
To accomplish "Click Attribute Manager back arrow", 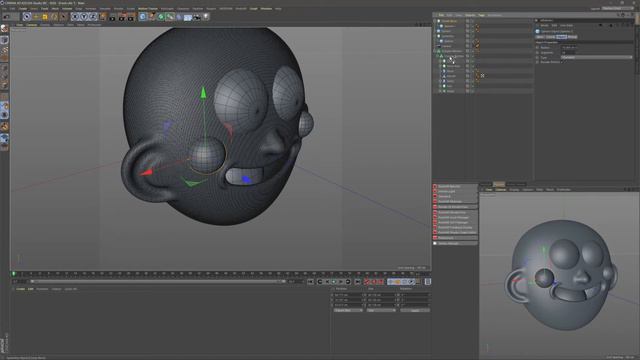I will [x=600, y=25].
